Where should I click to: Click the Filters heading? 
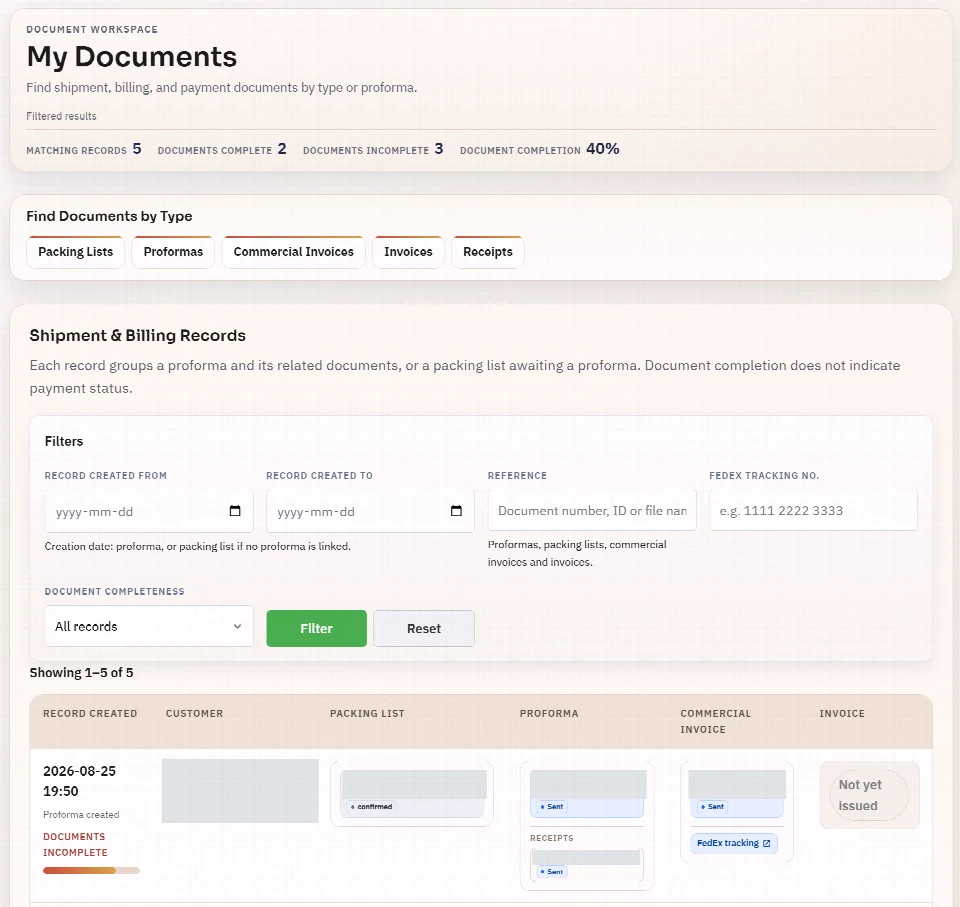[64, 441]
